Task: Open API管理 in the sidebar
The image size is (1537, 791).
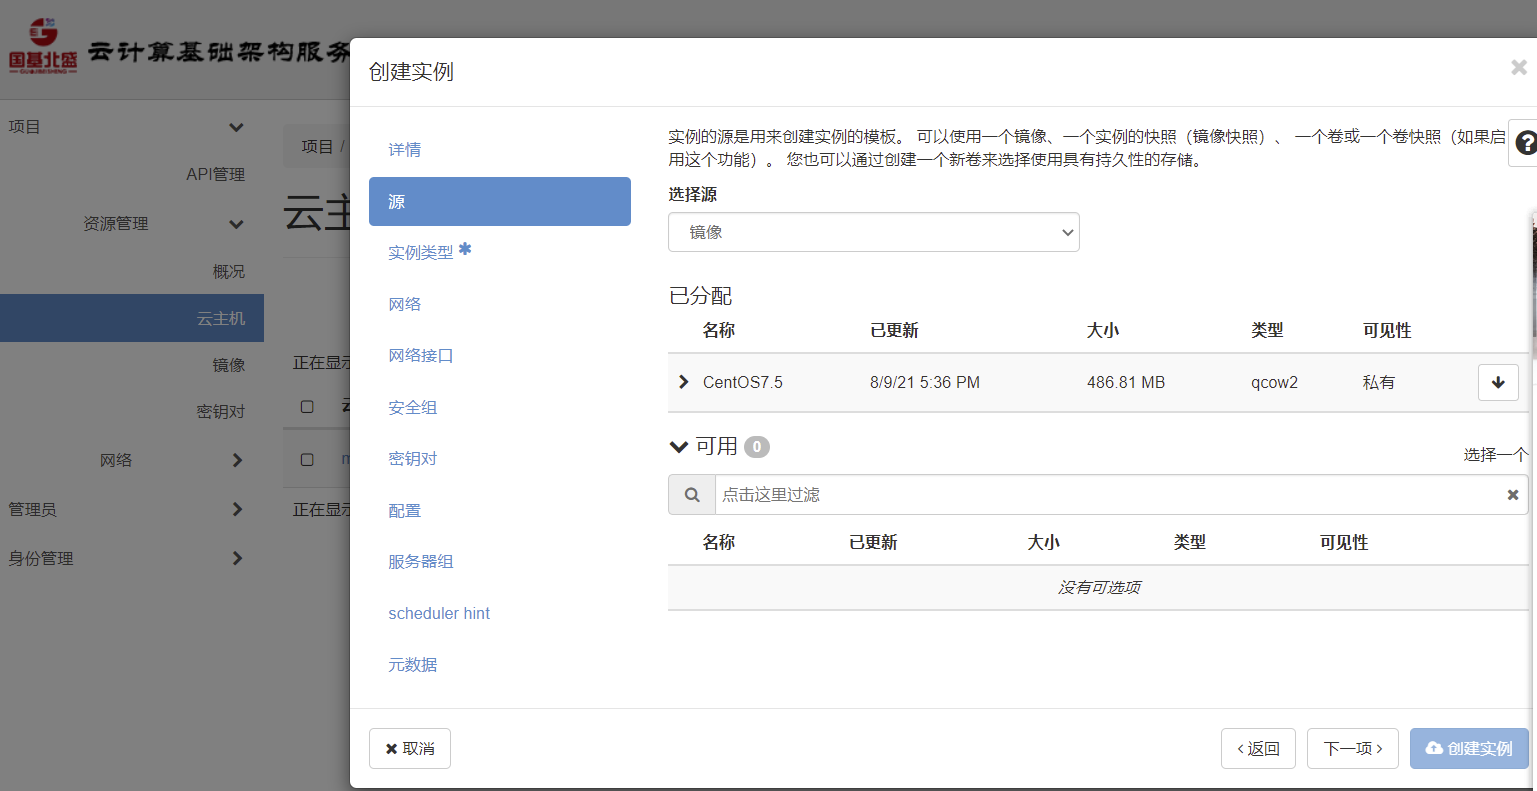Action: tap(215, 174)
